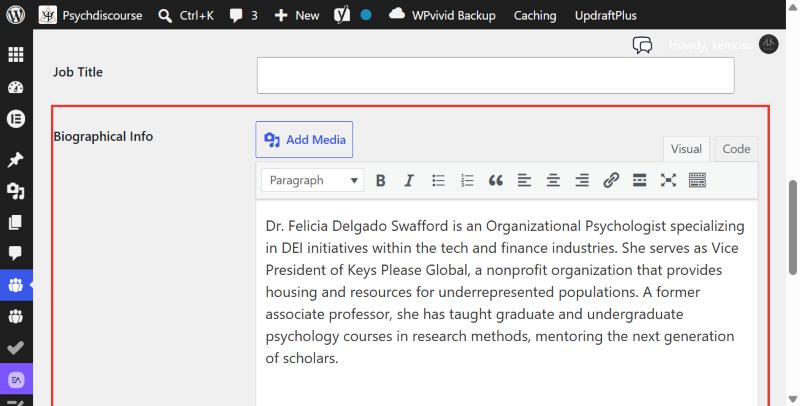Open the Yoast SEO toolbar icon
The height and width of the screenshot is (406, 800).
click(342, 15)
